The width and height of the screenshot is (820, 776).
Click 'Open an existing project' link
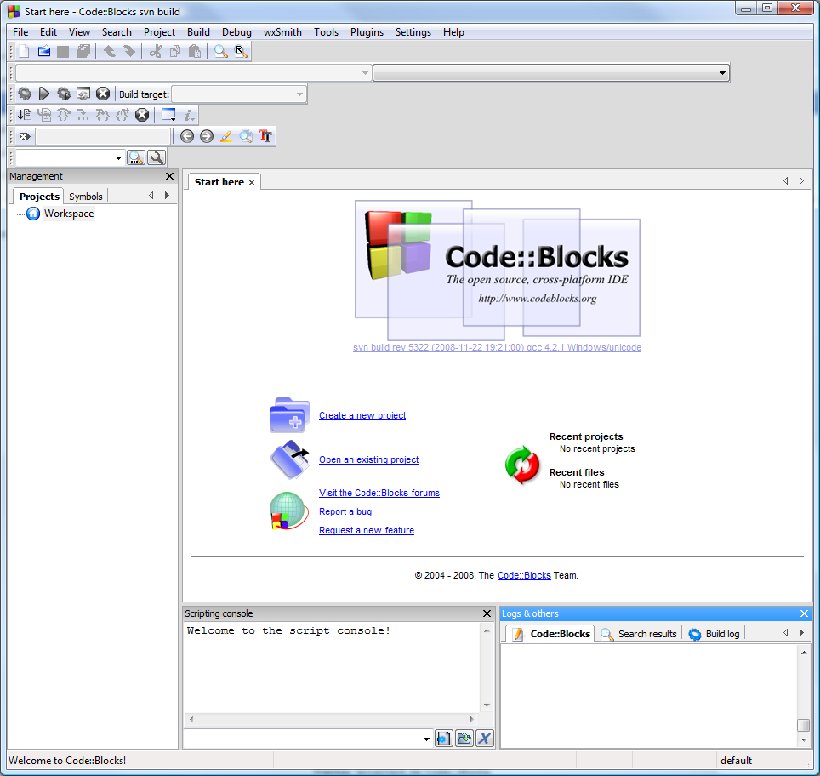(x=369, y=460)
